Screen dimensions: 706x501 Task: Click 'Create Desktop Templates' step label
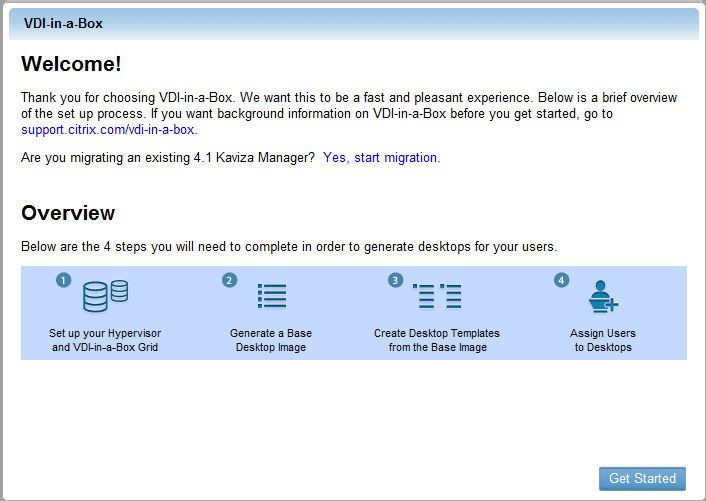[x=437, y=340]
